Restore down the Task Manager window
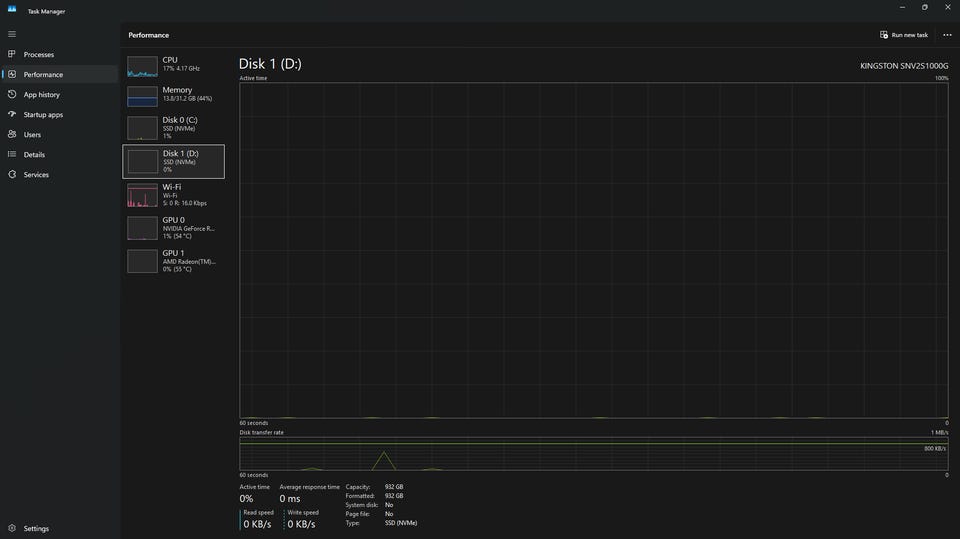 [x=924, y=7]
